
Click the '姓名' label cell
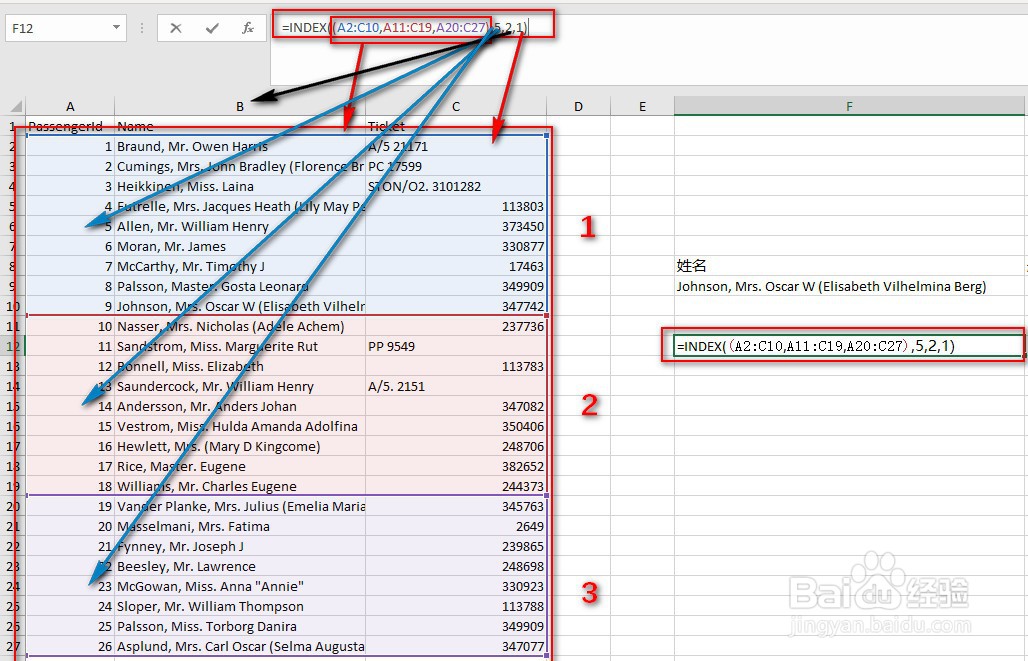[x=849, y=266]
